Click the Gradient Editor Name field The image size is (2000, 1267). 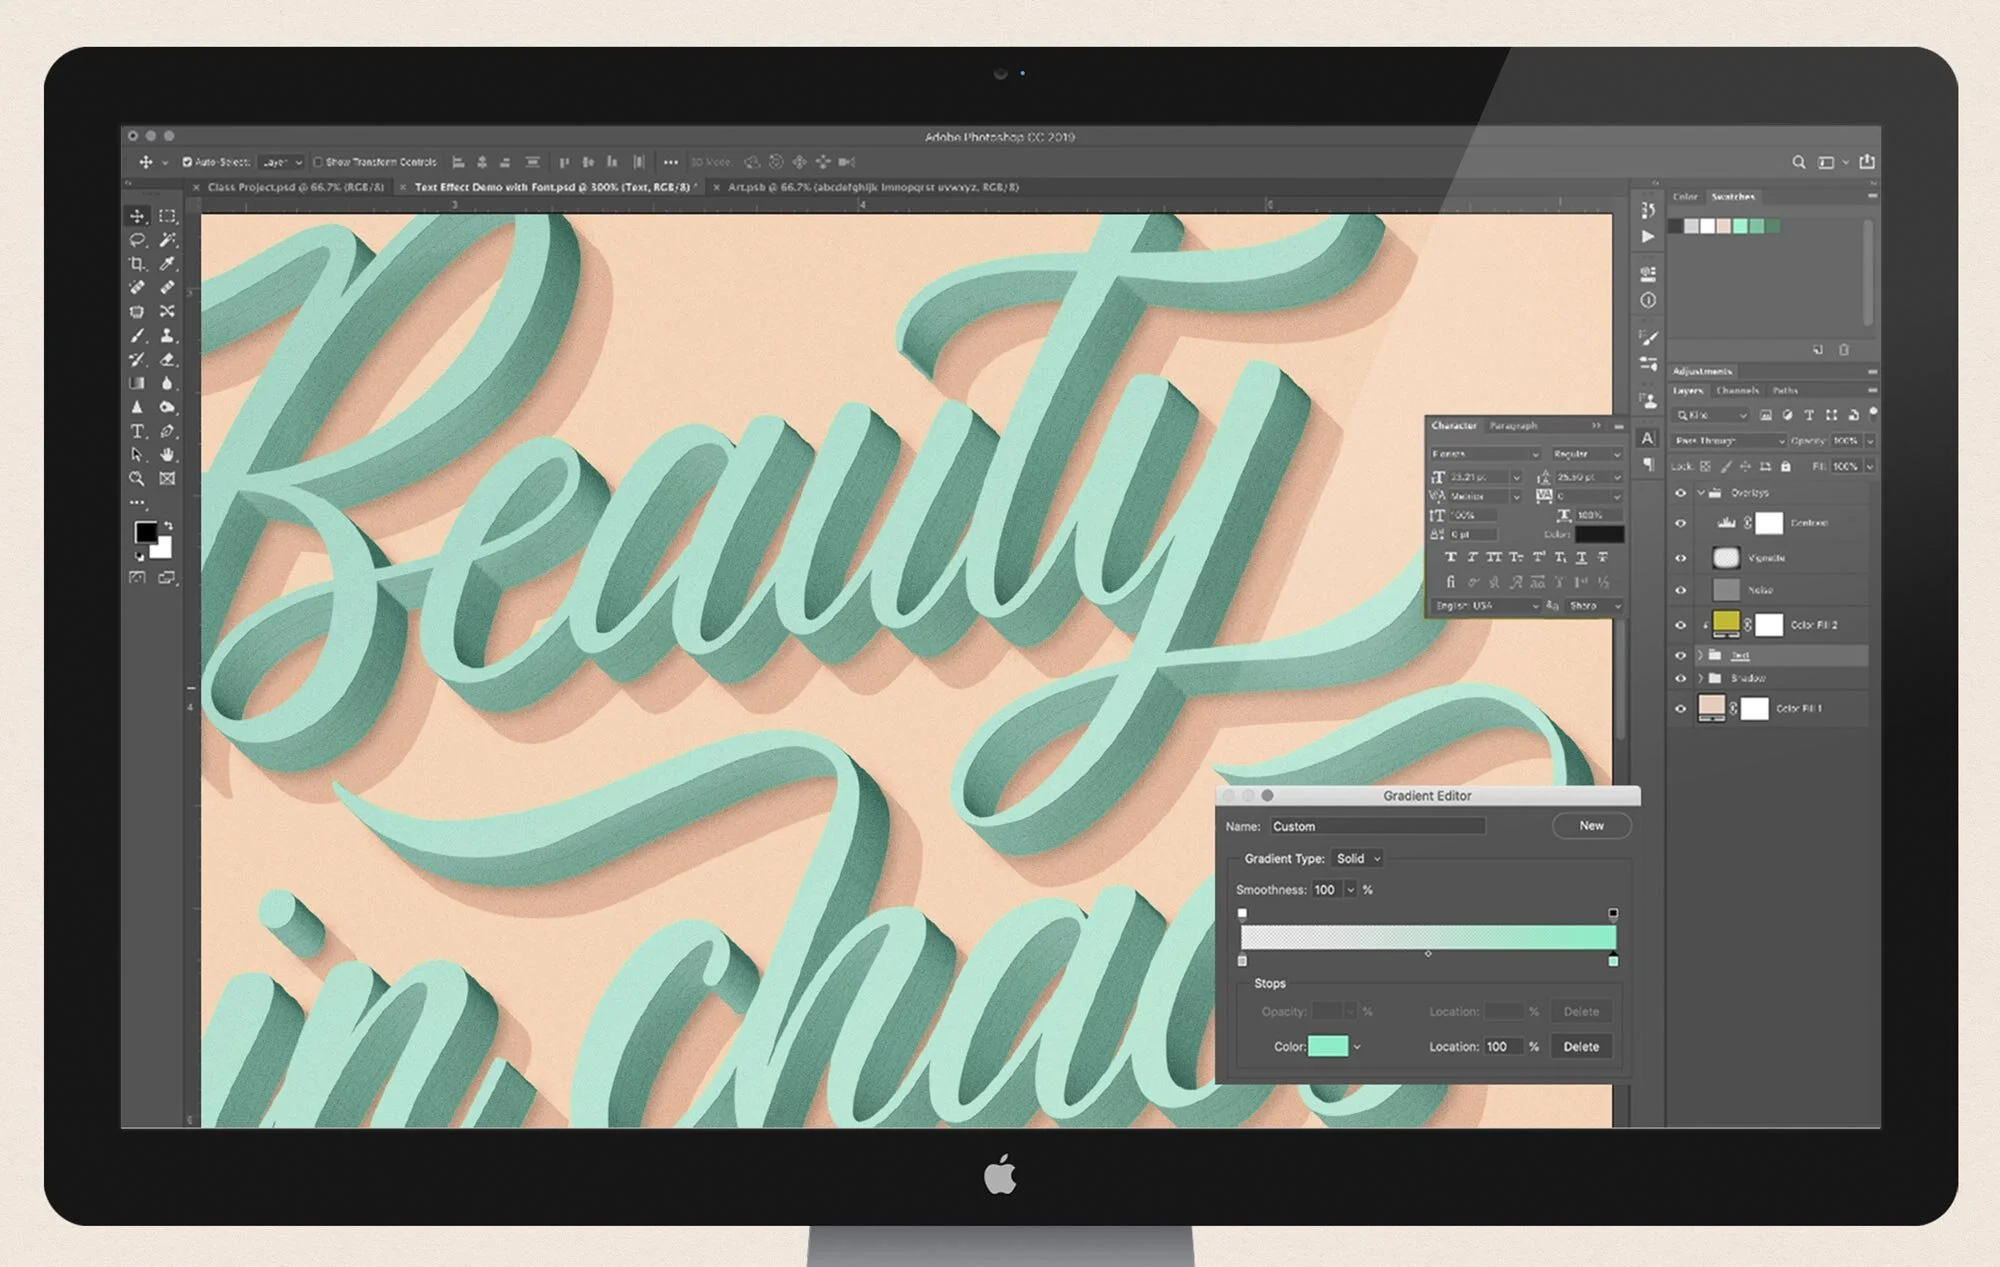[1378, 826]
